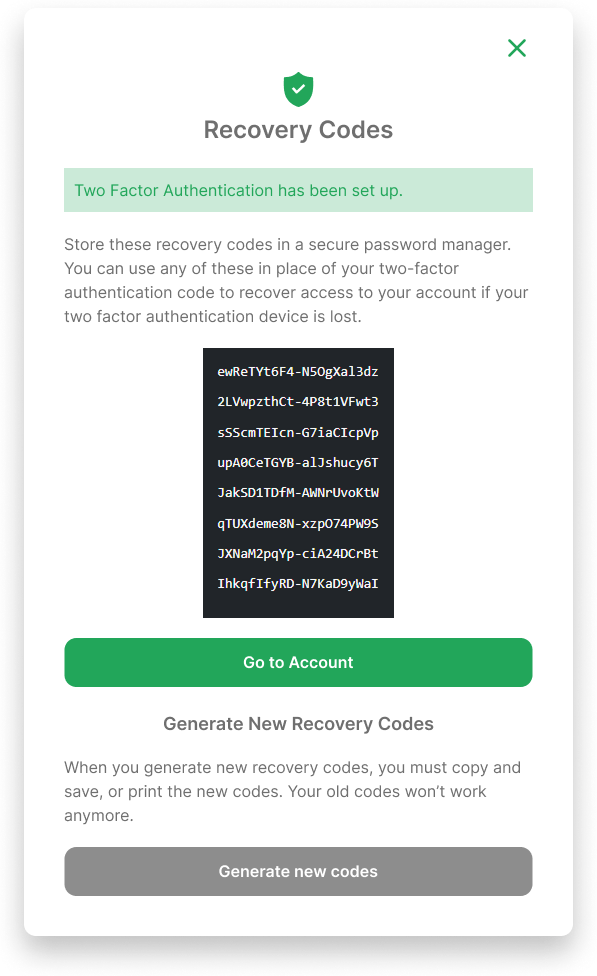Image resolution: width=597 pixels, height=976 pixels.
Task: Click the warning text about old codes
Action: coord(297,791)
